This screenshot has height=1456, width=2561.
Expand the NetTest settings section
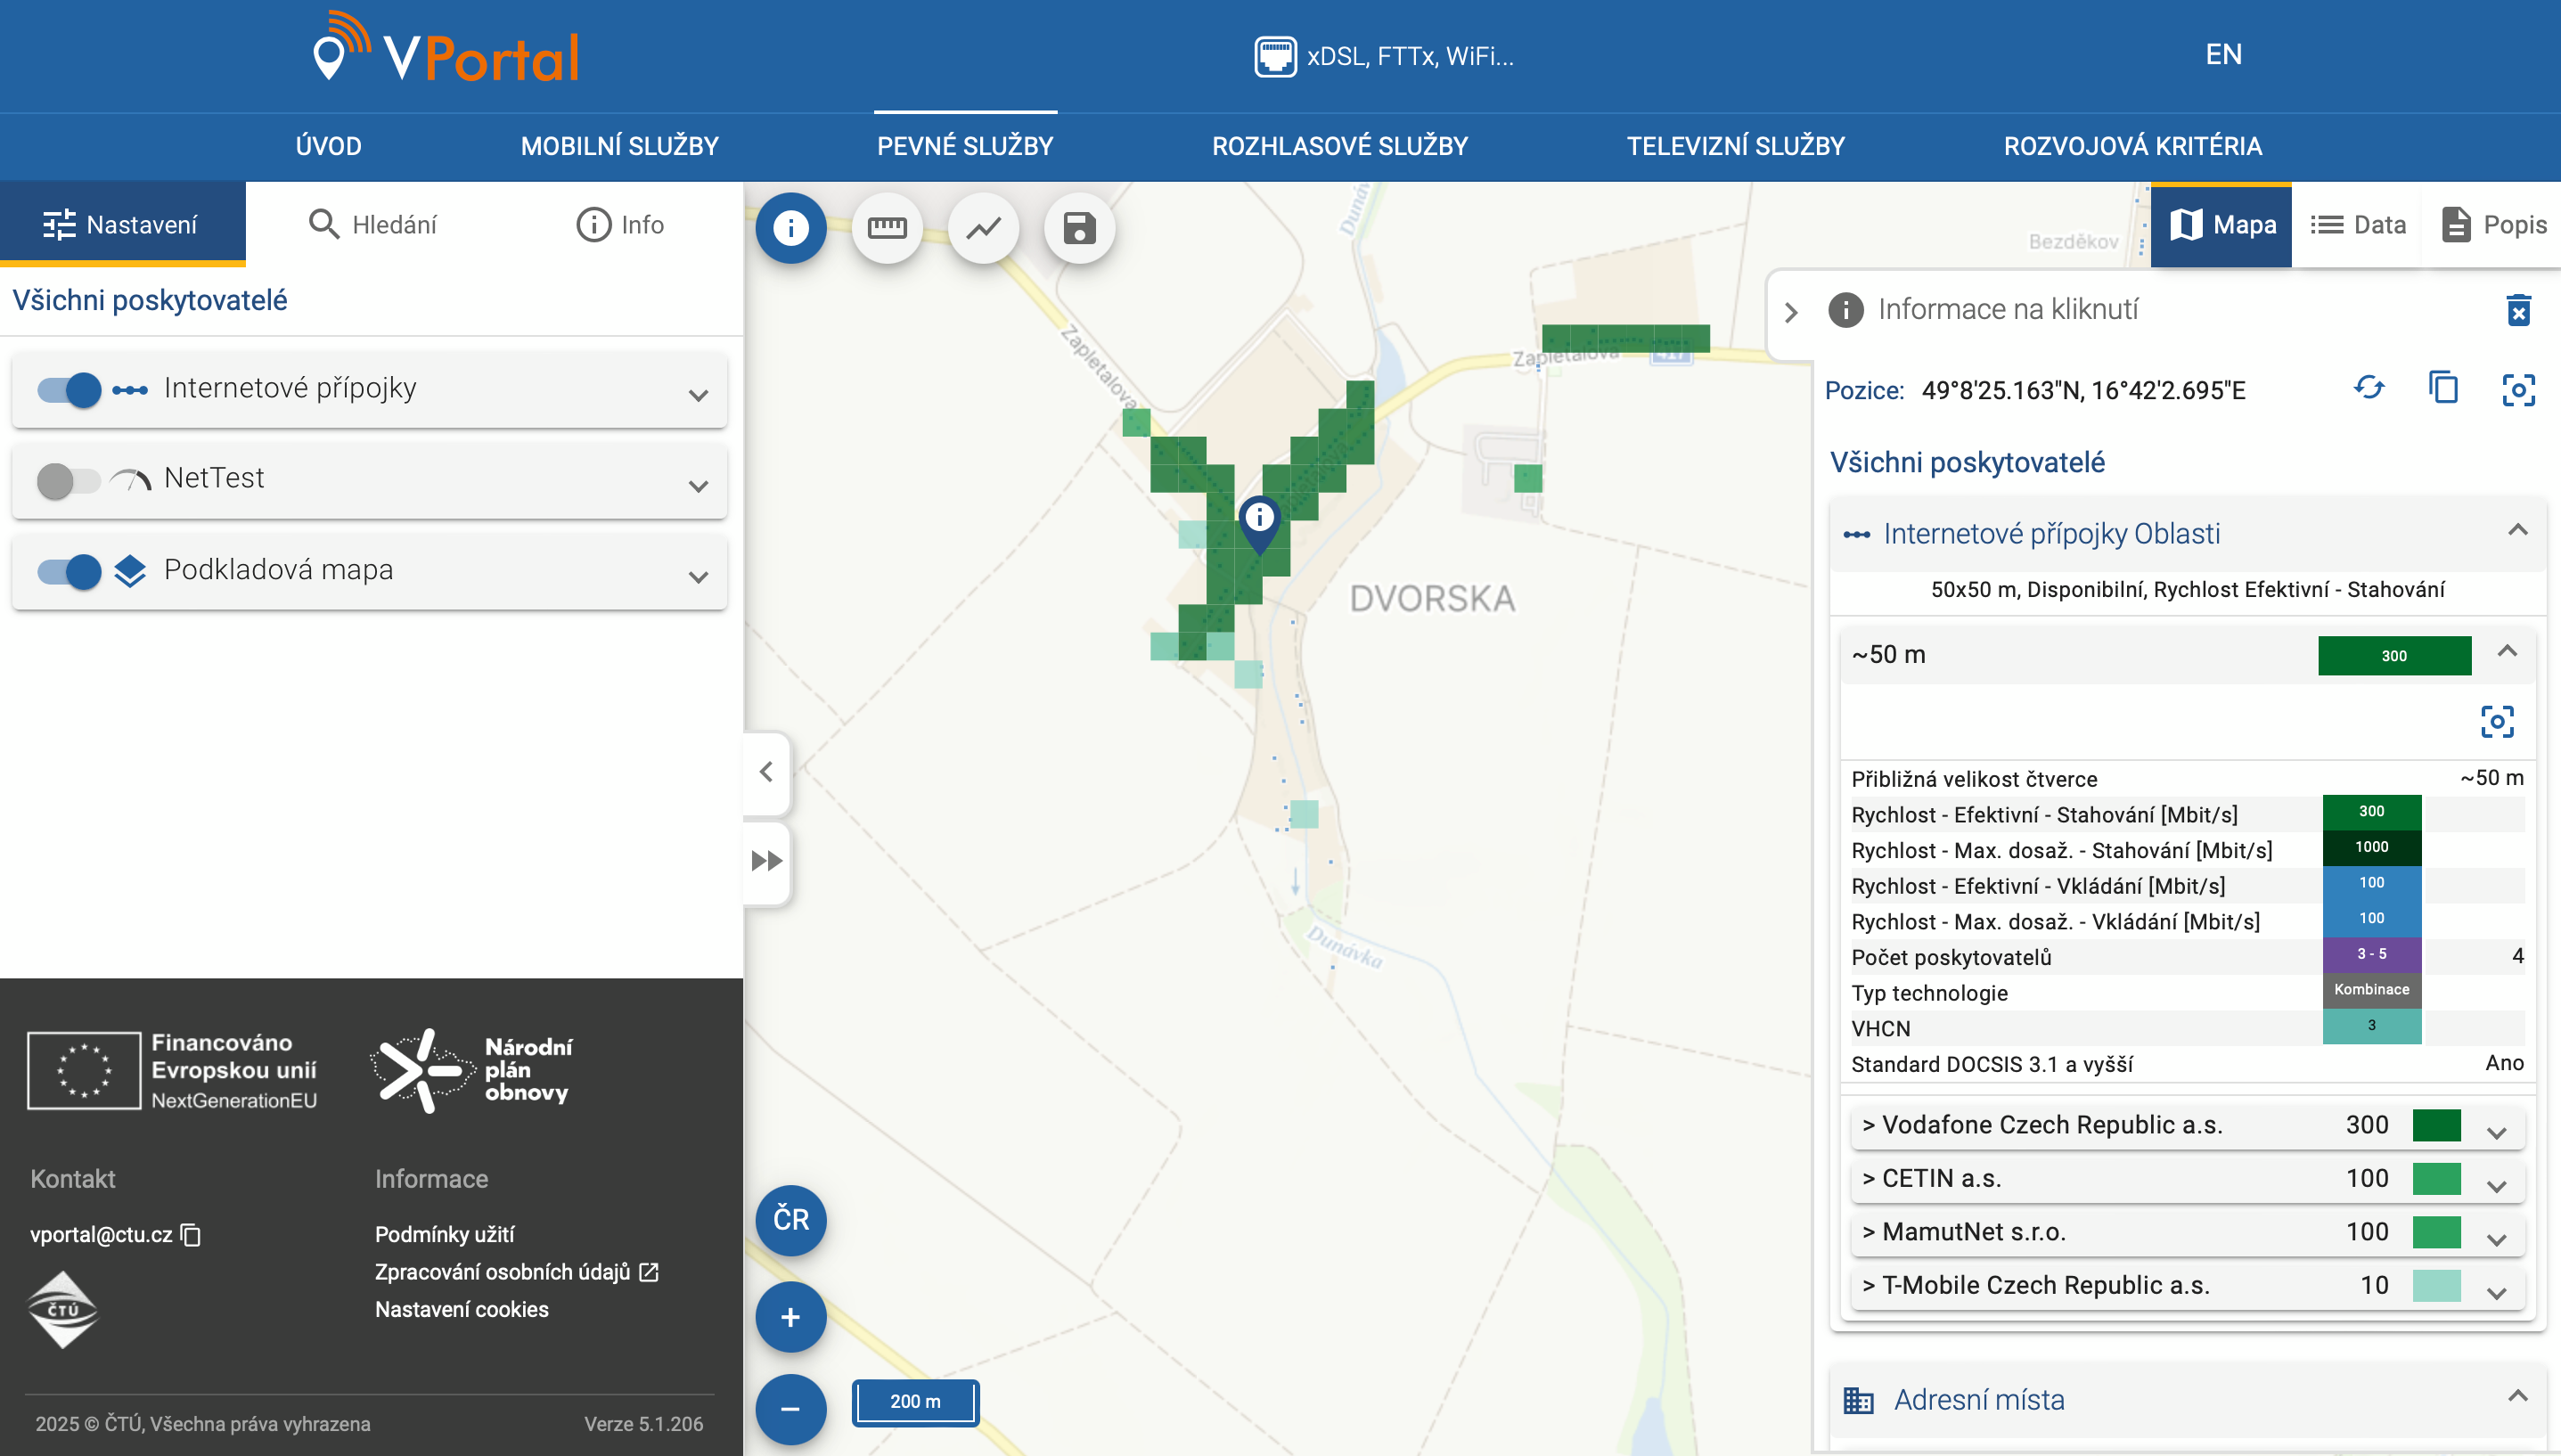tap(698, 486)
